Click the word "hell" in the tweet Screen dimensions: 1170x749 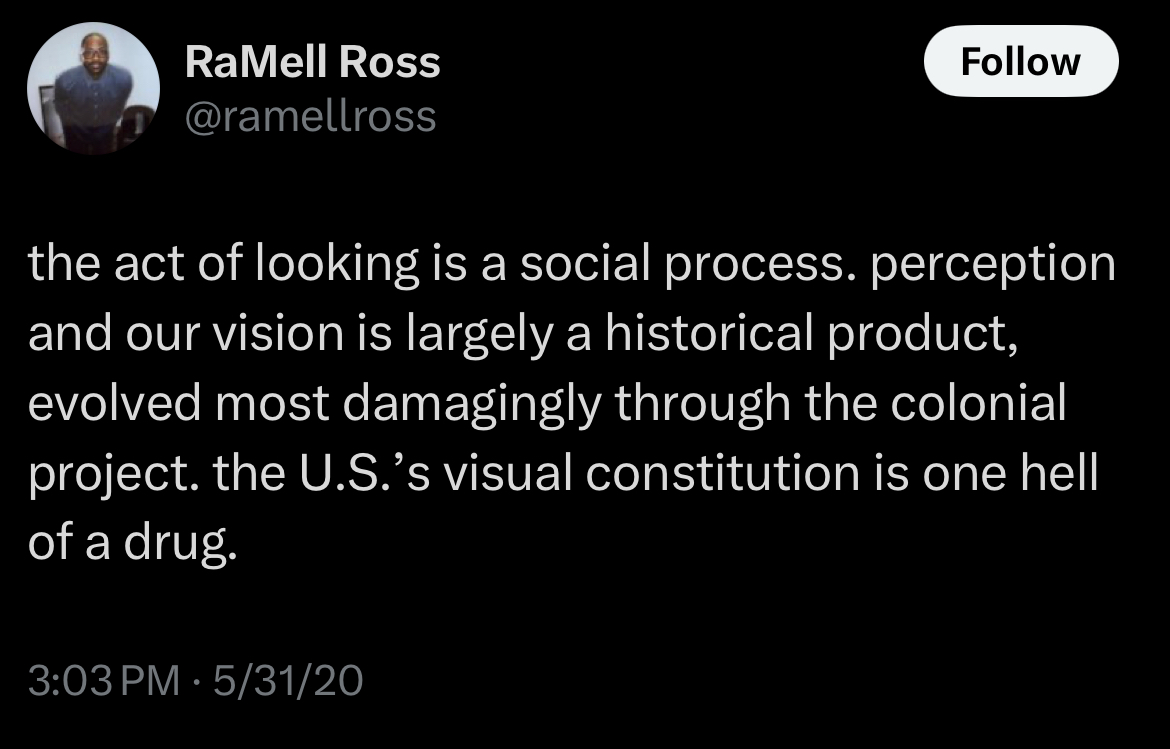[1063, 473]
